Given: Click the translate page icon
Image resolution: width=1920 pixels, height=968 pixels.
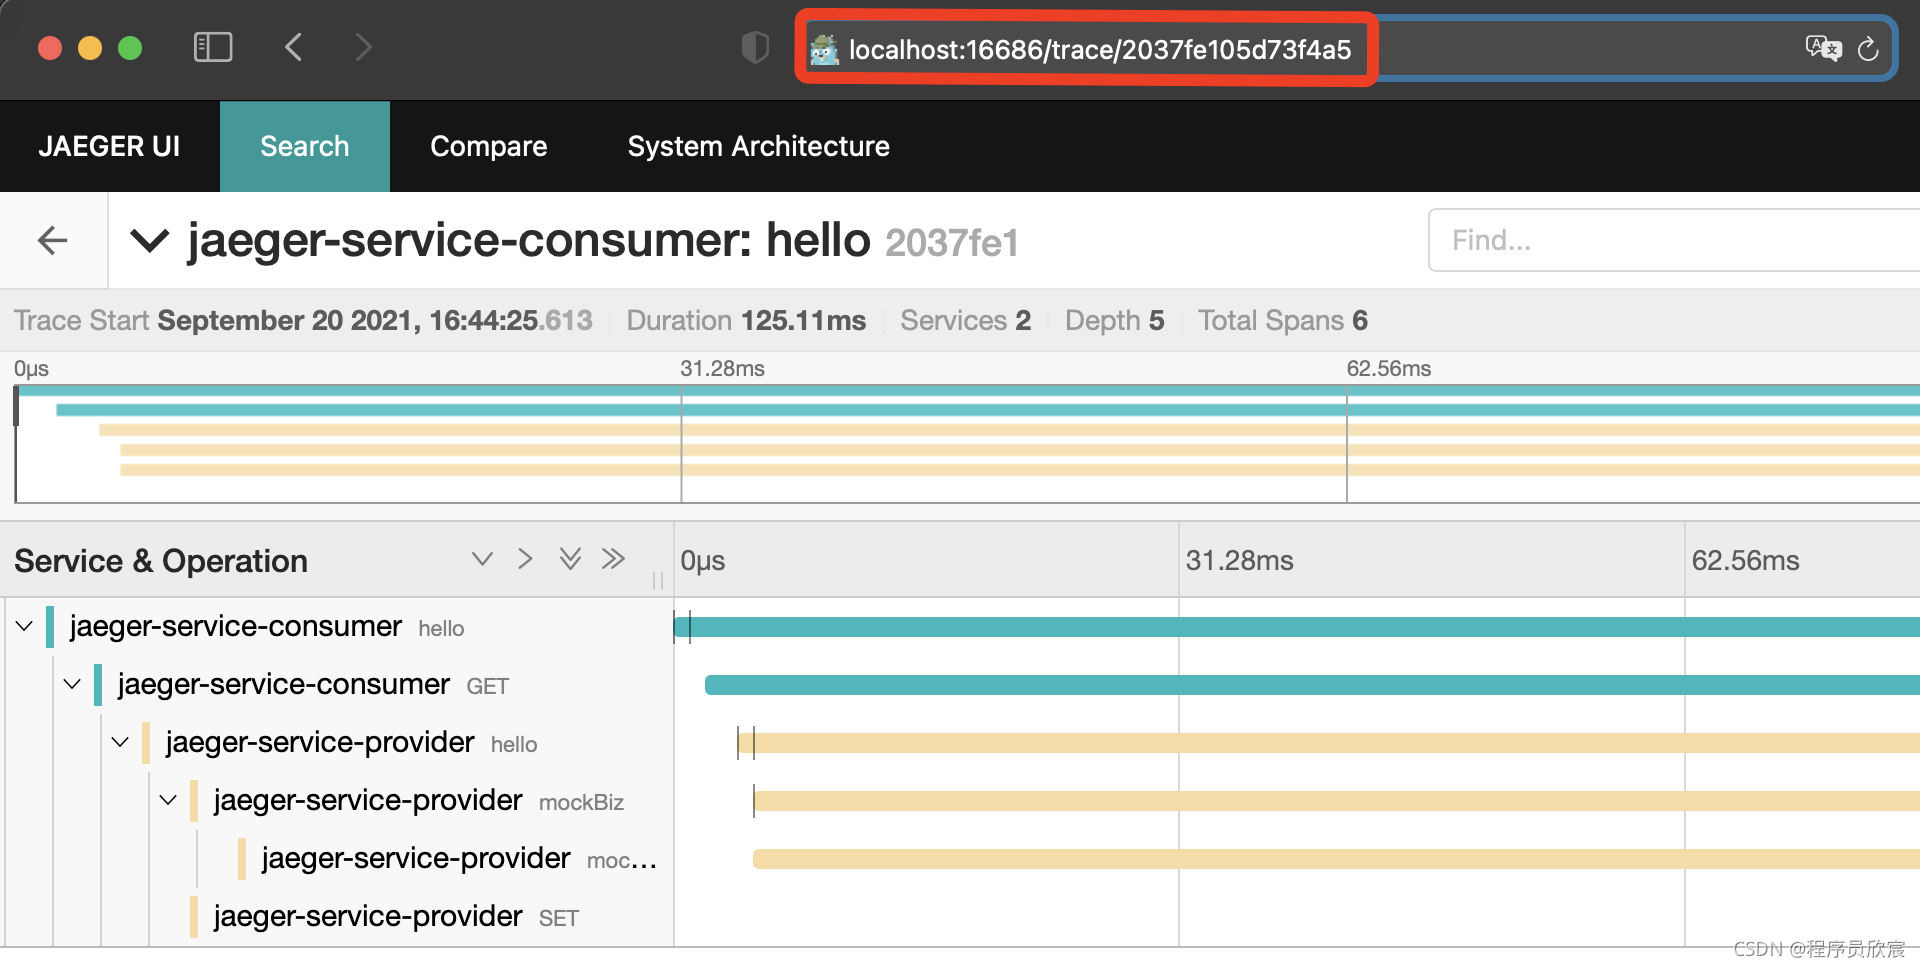Looking at the screenshot, I should 1822,48.
